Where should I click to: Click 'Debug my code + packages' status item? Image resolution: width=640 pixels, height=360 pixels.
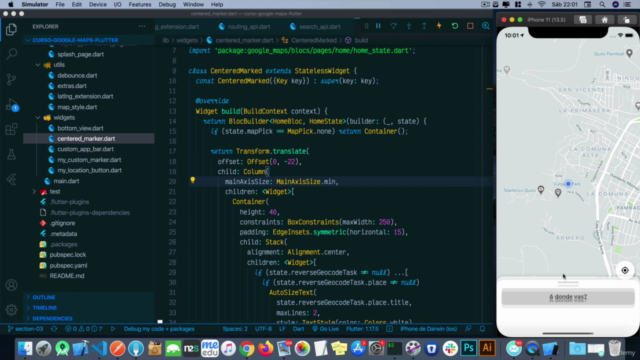(159, 329)
